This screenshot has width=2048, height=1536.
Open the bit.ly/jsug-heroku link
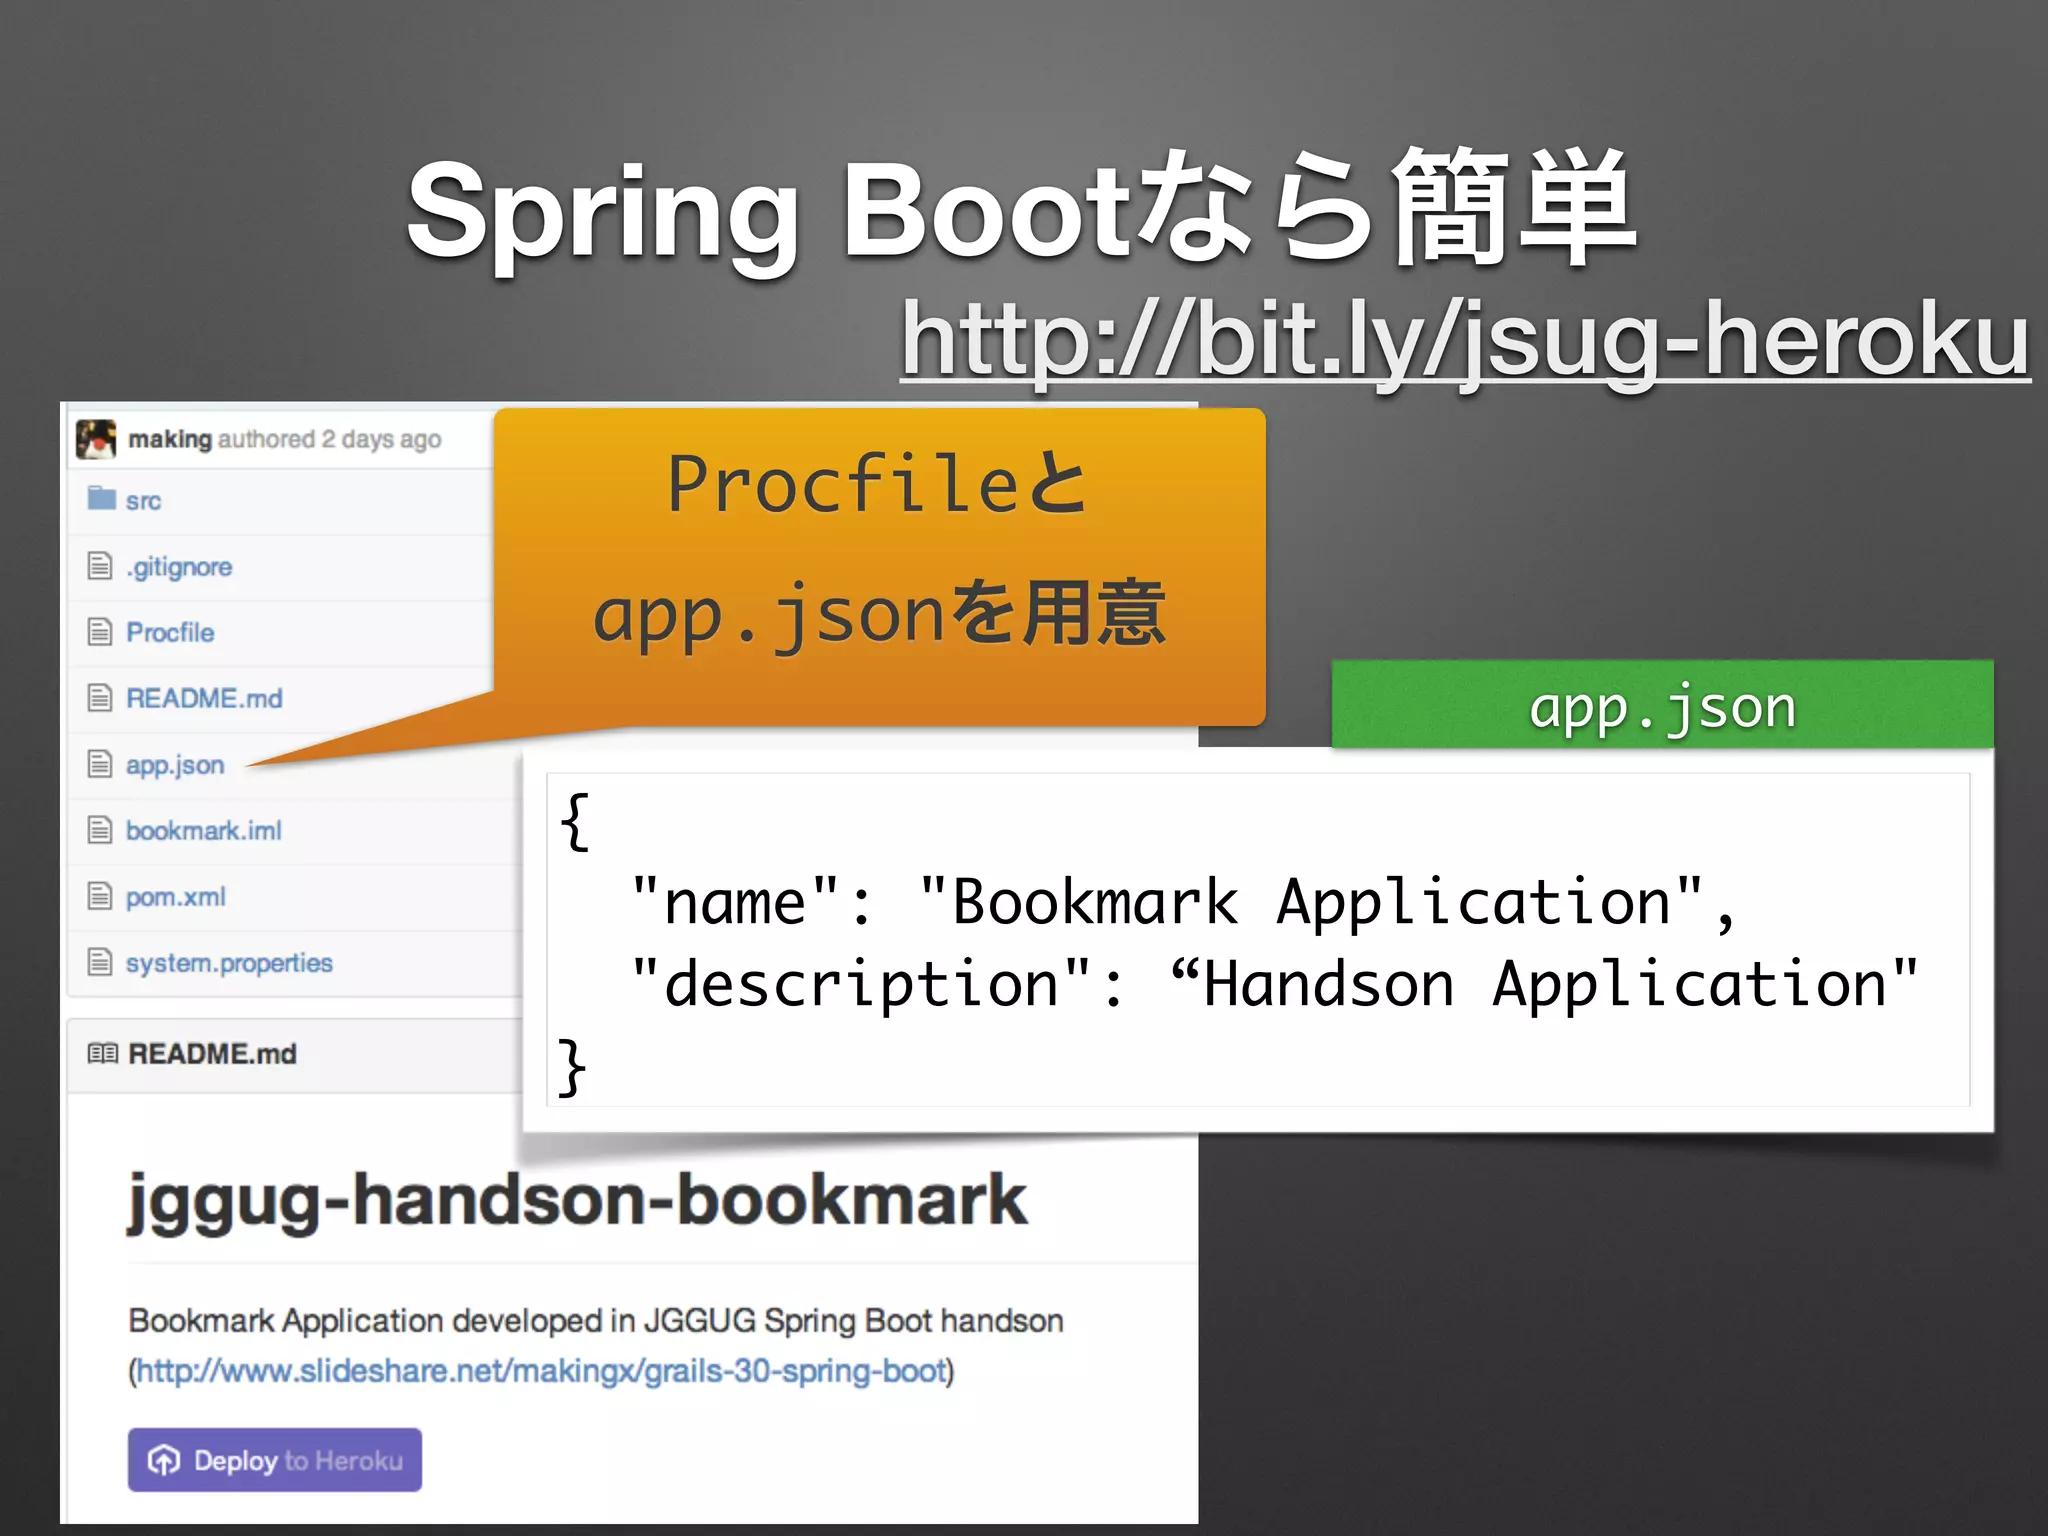coord(1465,340)
